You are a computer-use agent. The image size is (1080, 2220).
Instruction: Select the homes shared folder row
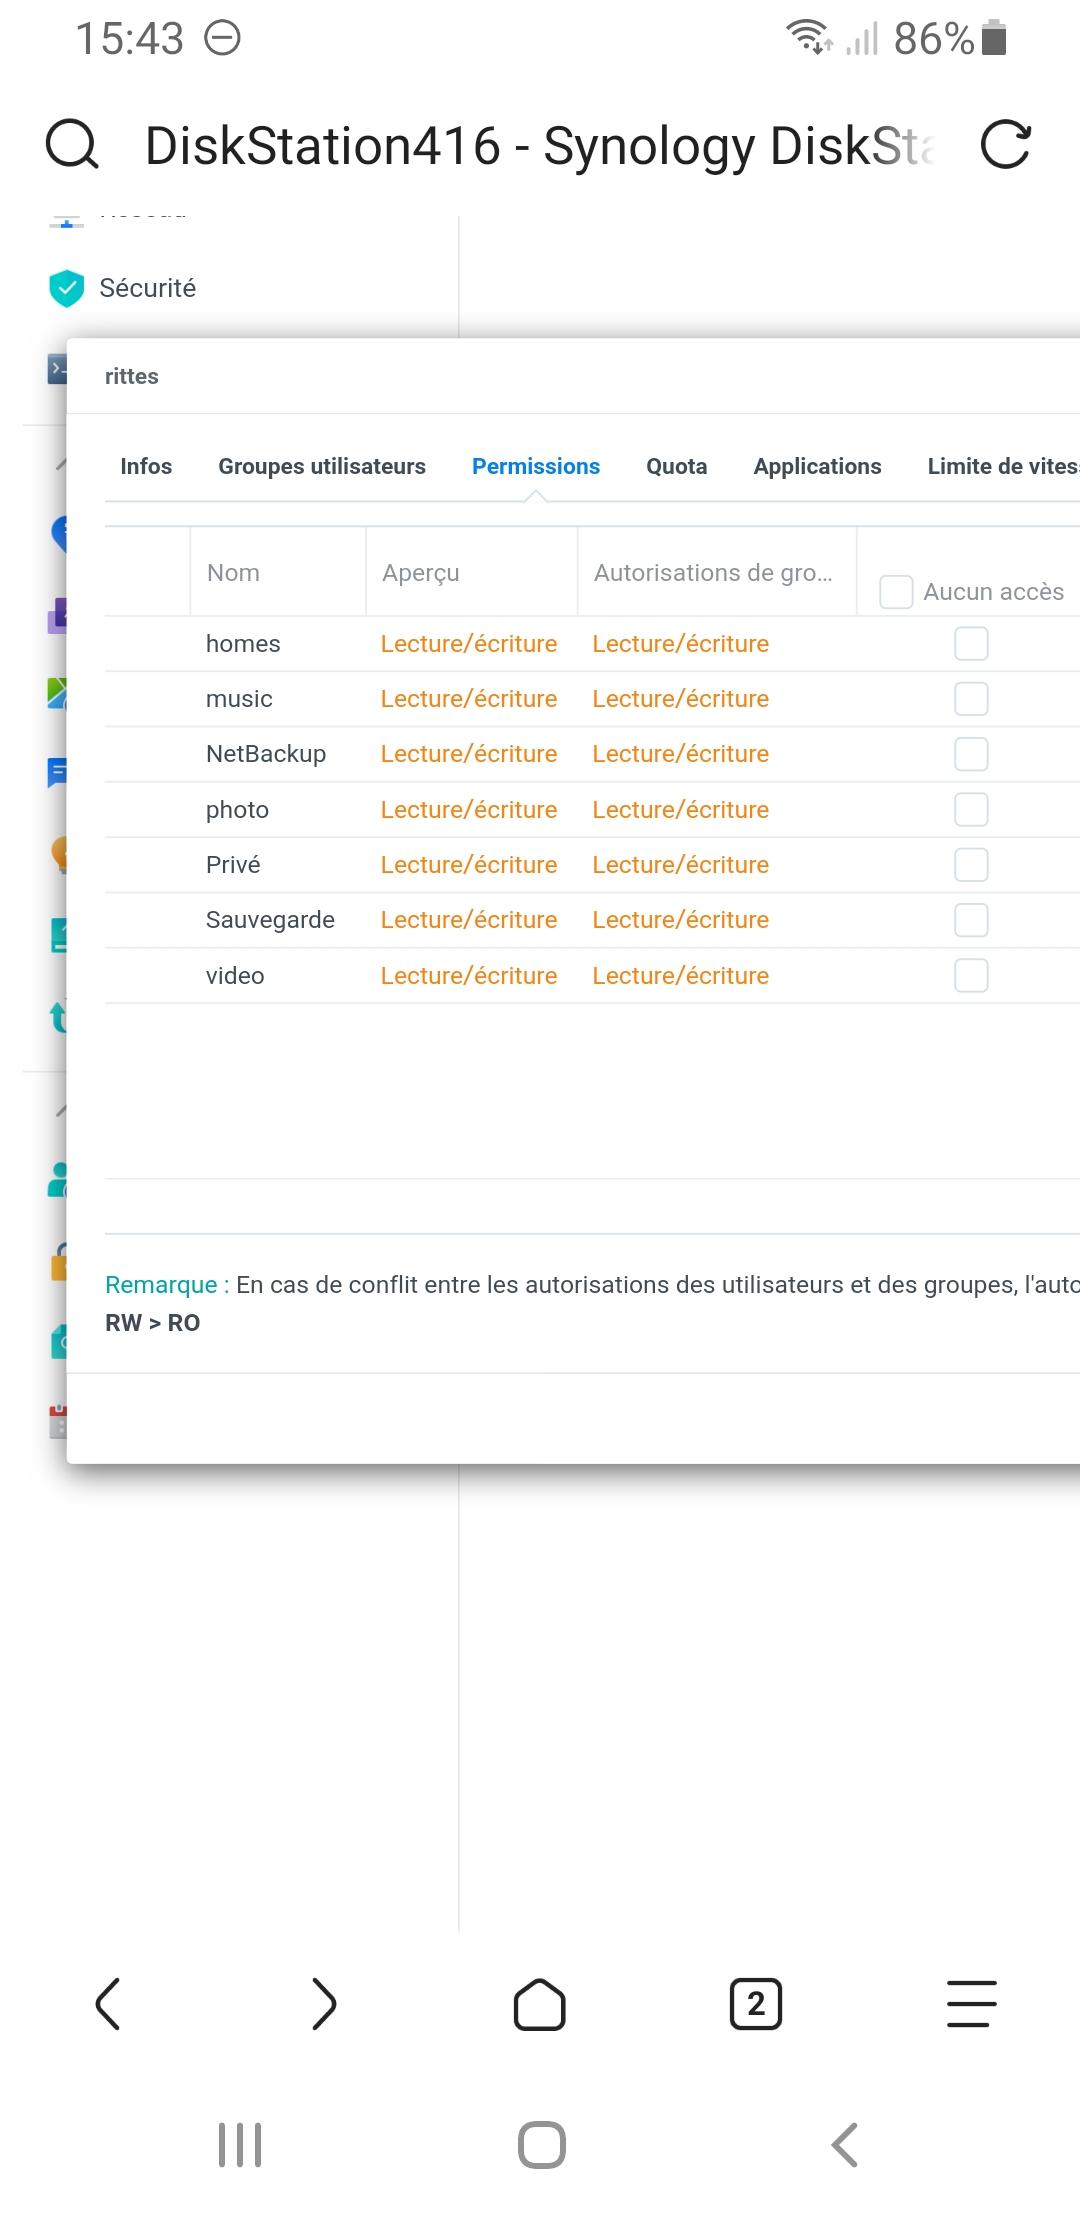[x=592, y=644]
